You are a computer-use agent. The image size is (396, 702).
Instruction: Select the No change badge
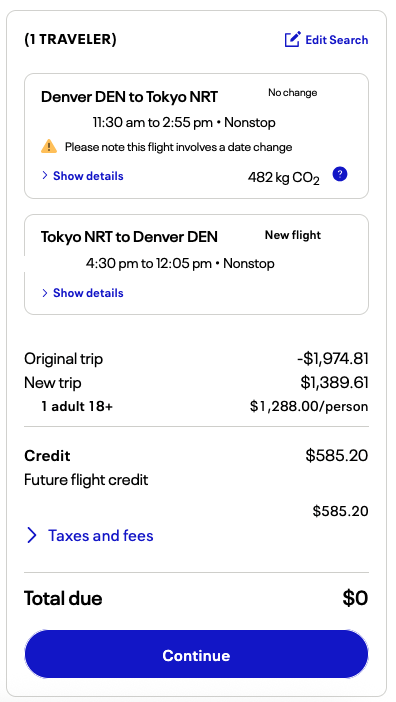[293, 93]
